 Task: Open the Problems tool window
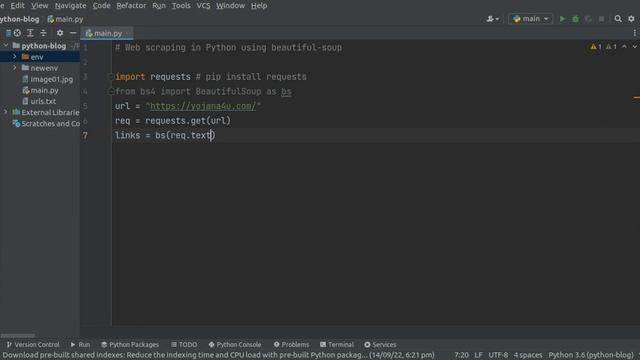point(291,344)
